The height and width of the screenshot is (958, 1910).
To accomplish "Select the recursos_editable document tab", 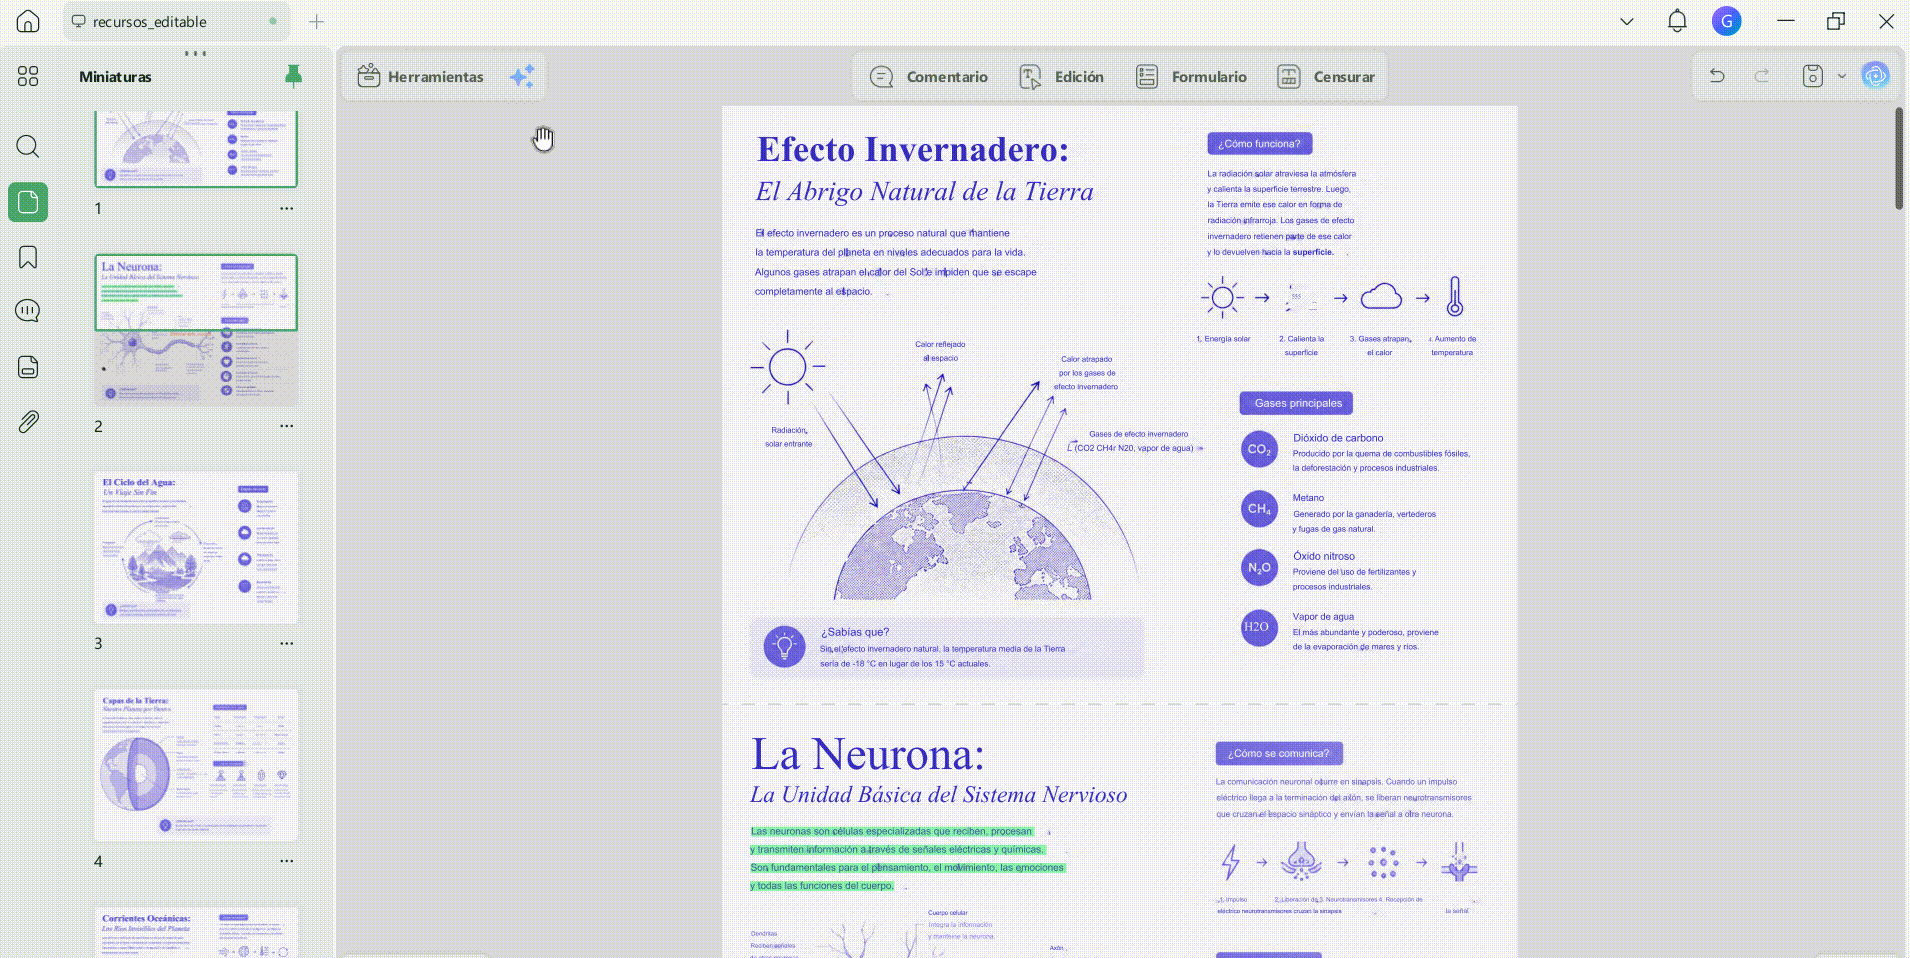I will [x=175, y=21].
